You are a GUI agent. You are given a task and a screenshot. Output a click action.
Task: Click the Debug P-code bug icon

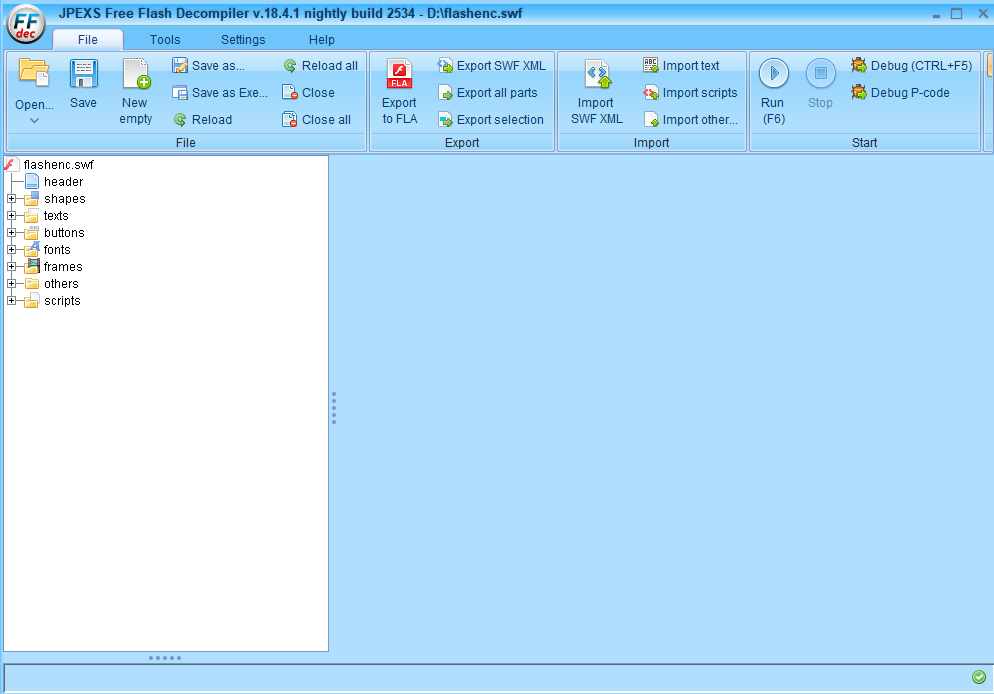point(859,92)
